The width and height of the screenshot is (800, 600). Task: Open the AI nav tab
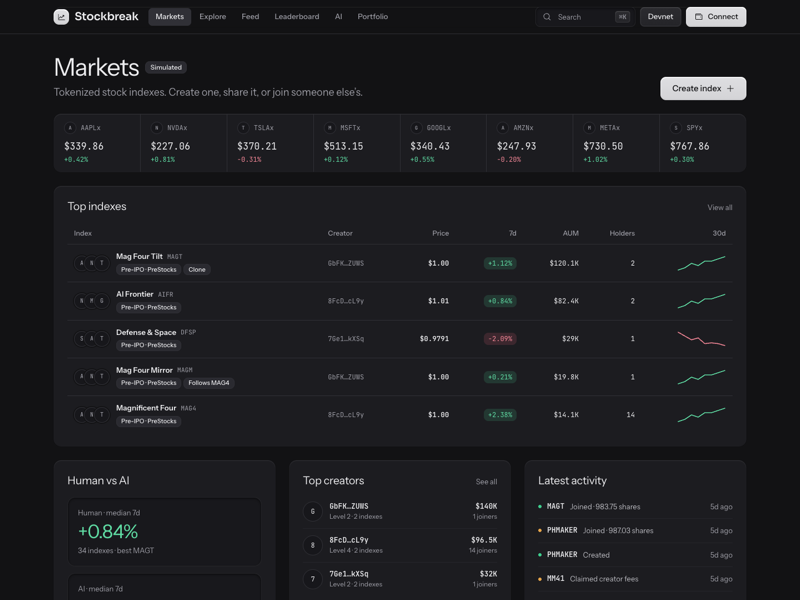[338, 17]
